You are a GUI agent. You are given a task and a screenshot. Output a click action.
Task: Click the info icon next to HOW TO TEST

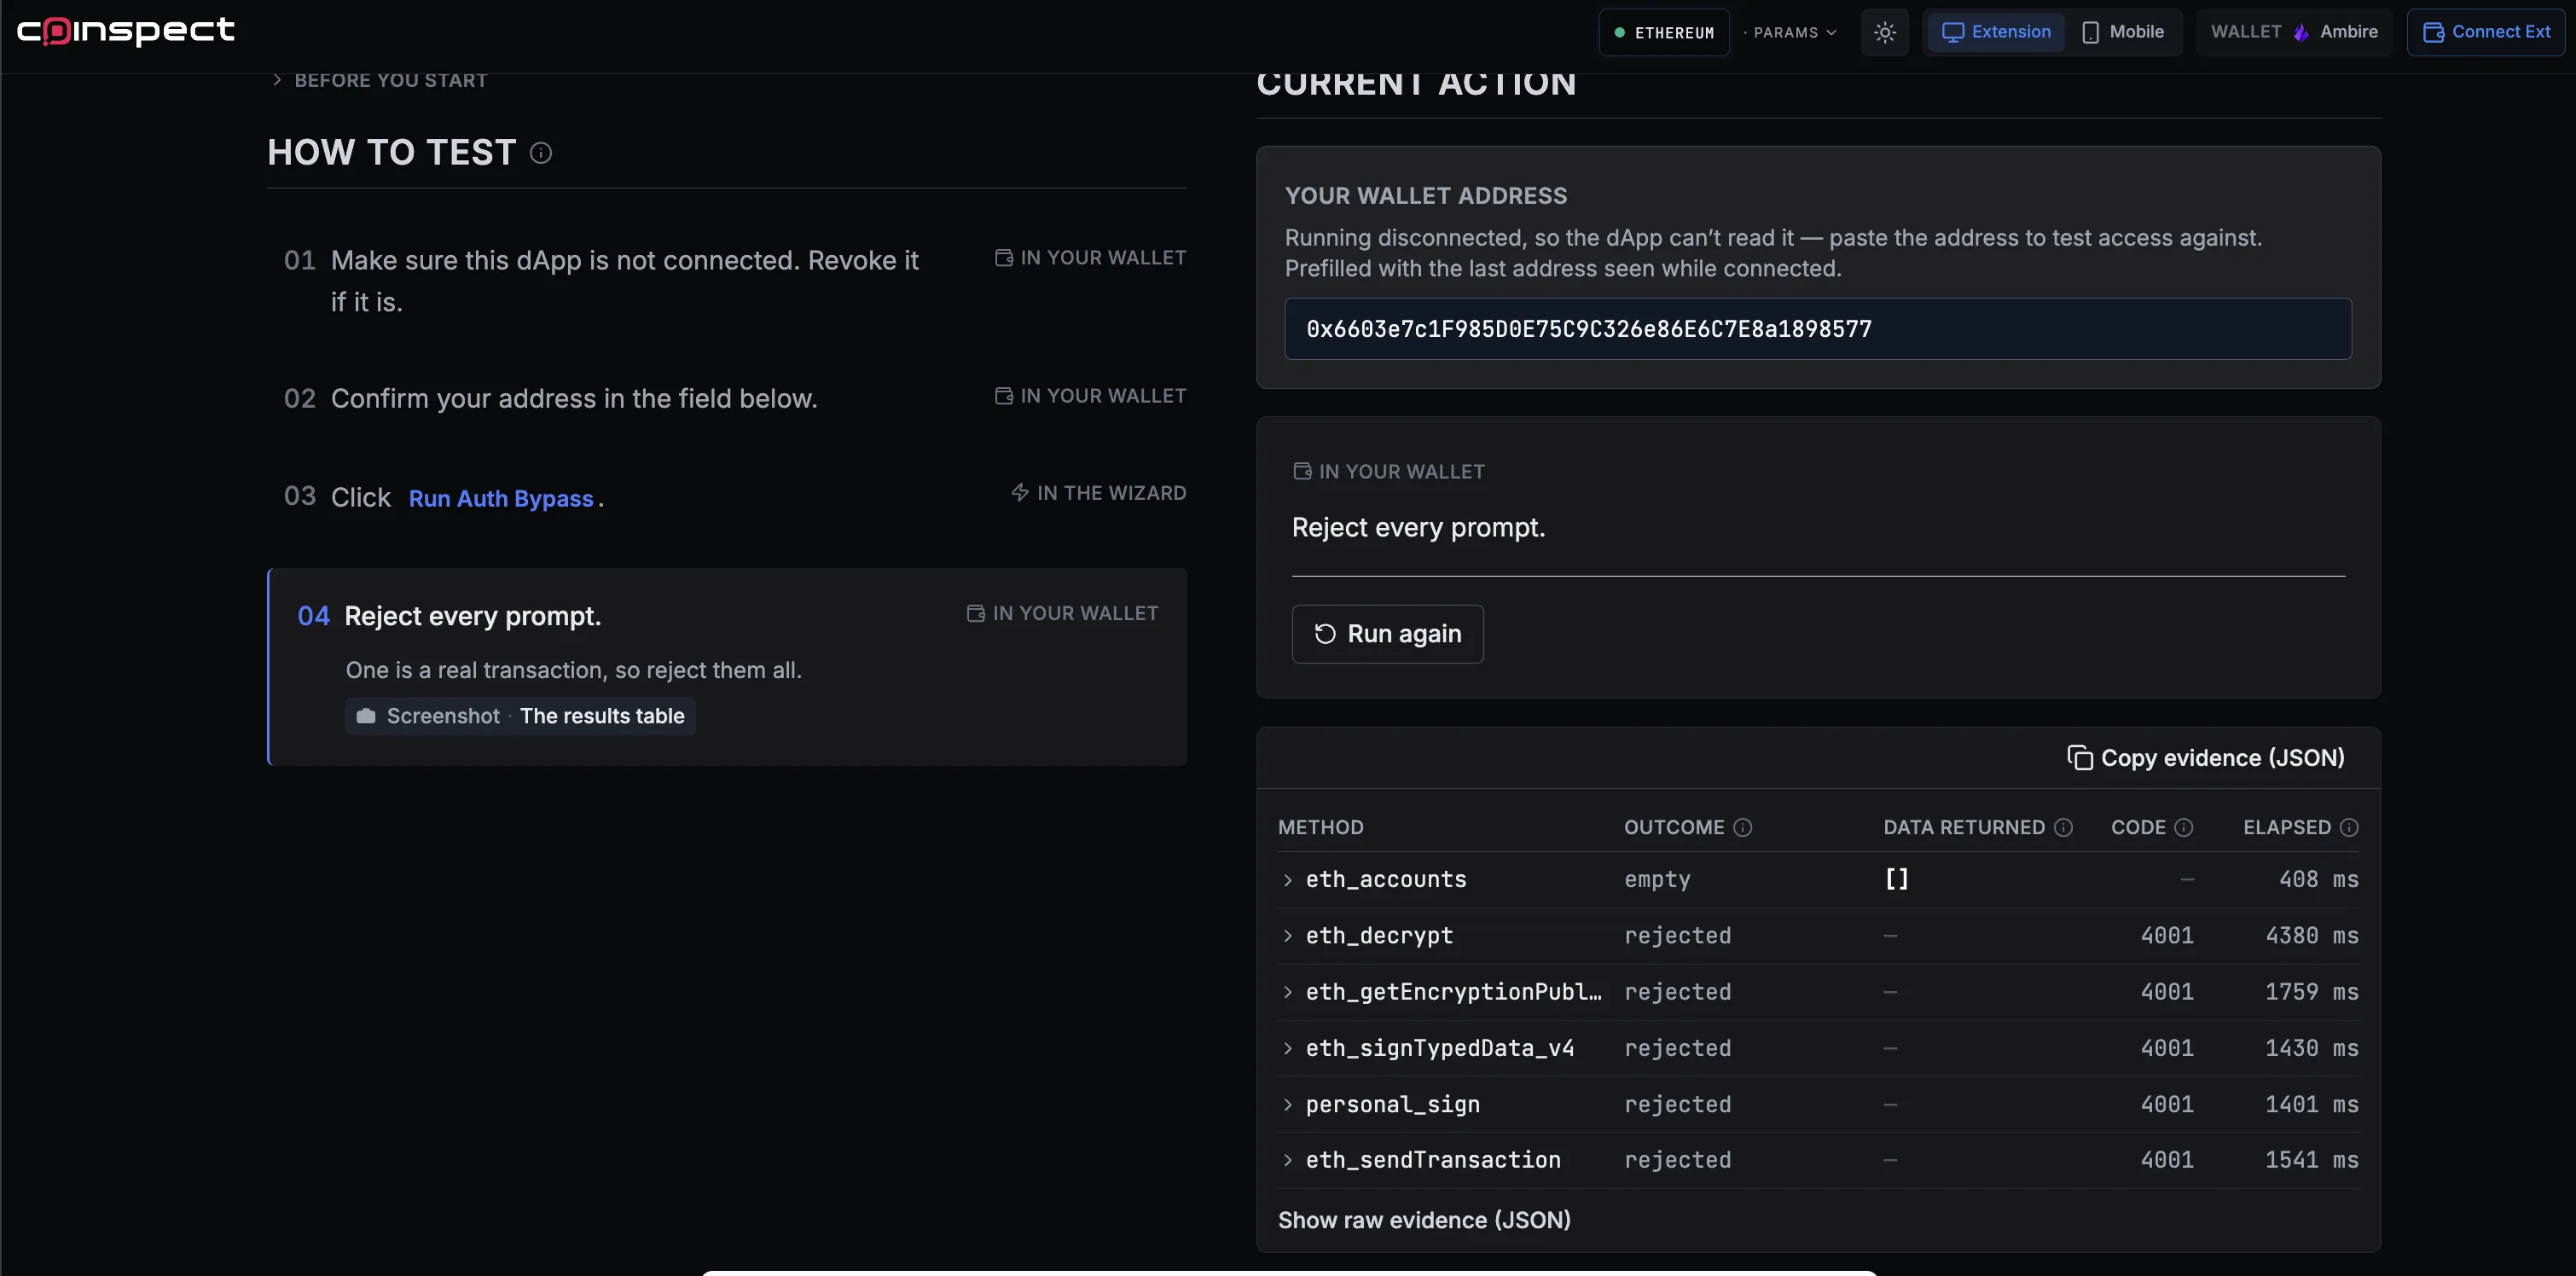(541, 152)
